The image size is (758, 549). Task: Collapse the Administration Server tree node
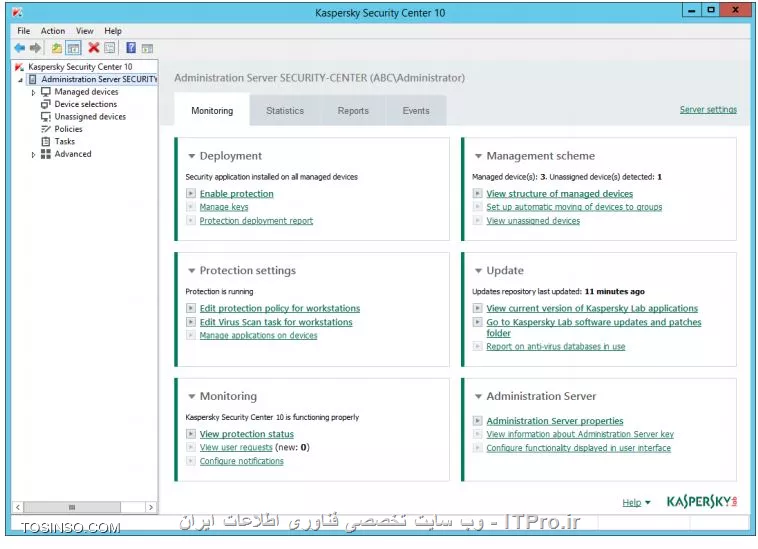click(x=21, y=80)
